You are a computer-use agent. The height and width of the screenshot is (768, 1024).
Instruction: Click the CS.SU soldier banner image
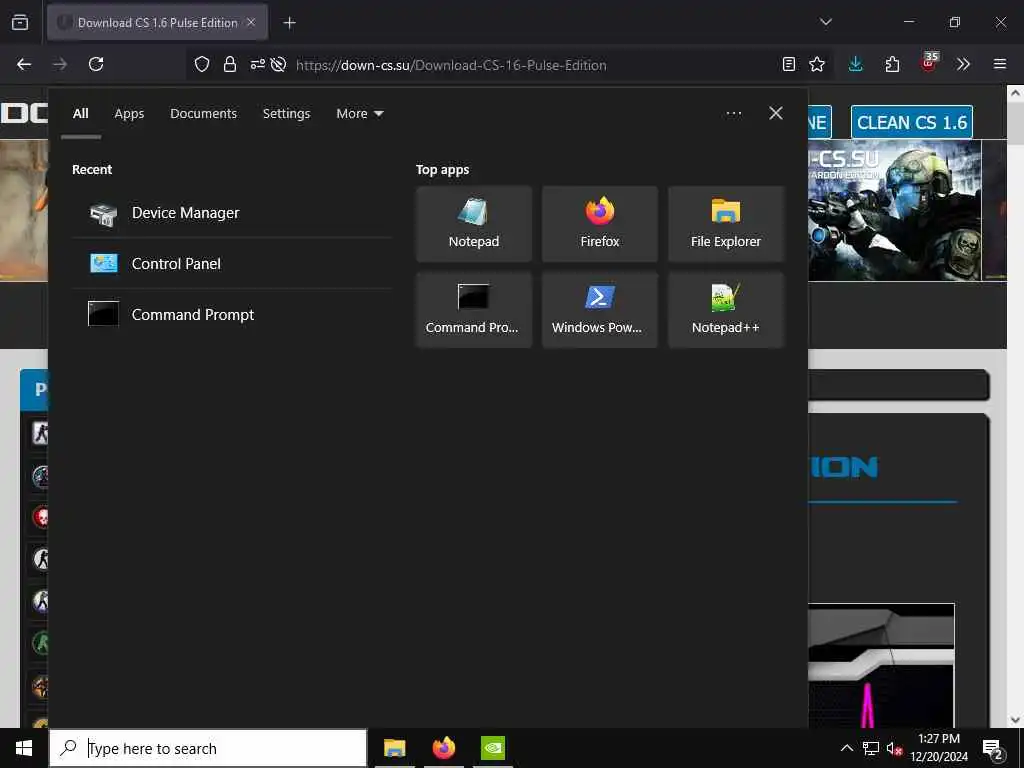(895, 210)
